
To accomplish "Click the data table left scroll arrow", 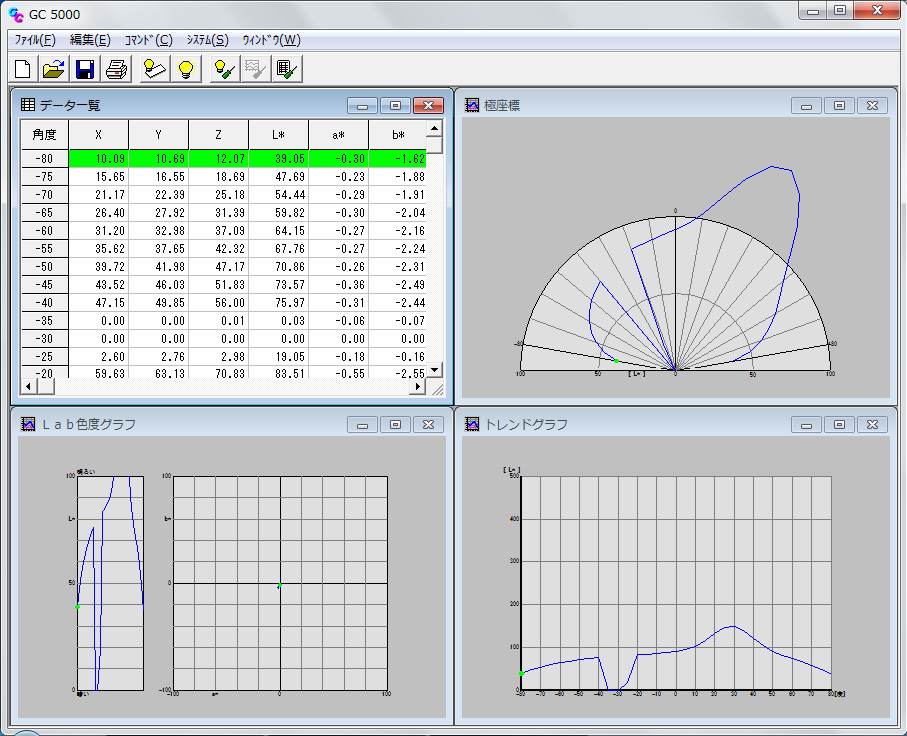I will tap(28, 386).
